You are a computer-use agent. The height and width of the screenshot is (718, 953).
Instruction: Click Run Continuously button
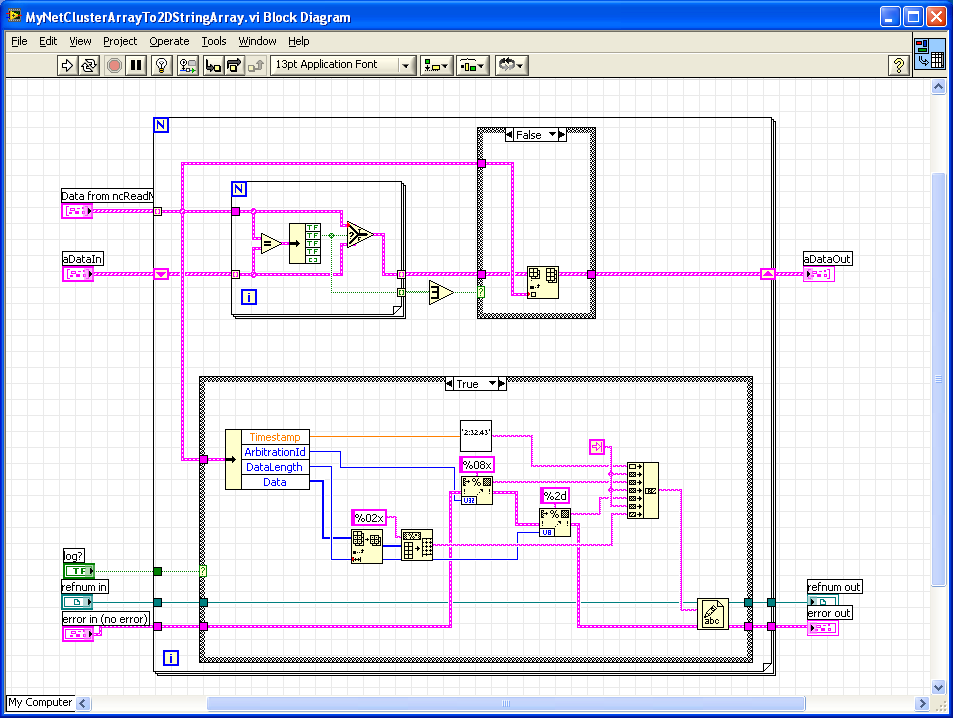pyautogui.click(x=89, y=65)
